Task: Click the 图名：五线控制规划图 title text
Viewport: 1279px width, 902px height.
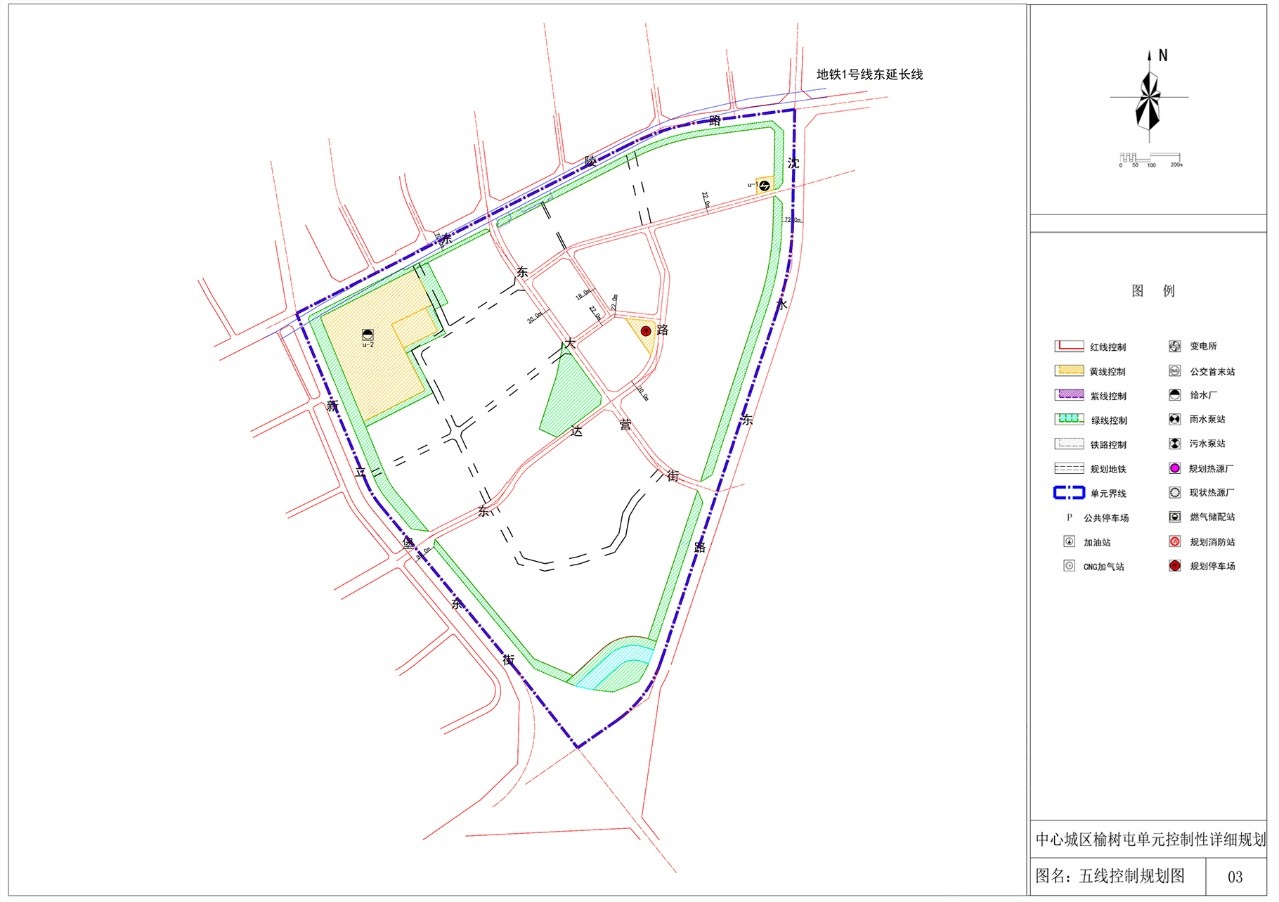Action: tap(1110, 877)
